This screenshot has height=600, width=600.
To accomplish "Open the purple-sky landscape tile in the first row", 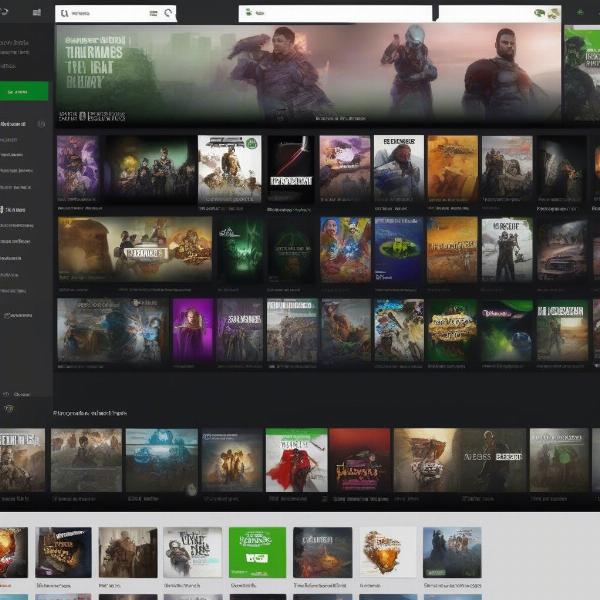I will click(345, 169).
